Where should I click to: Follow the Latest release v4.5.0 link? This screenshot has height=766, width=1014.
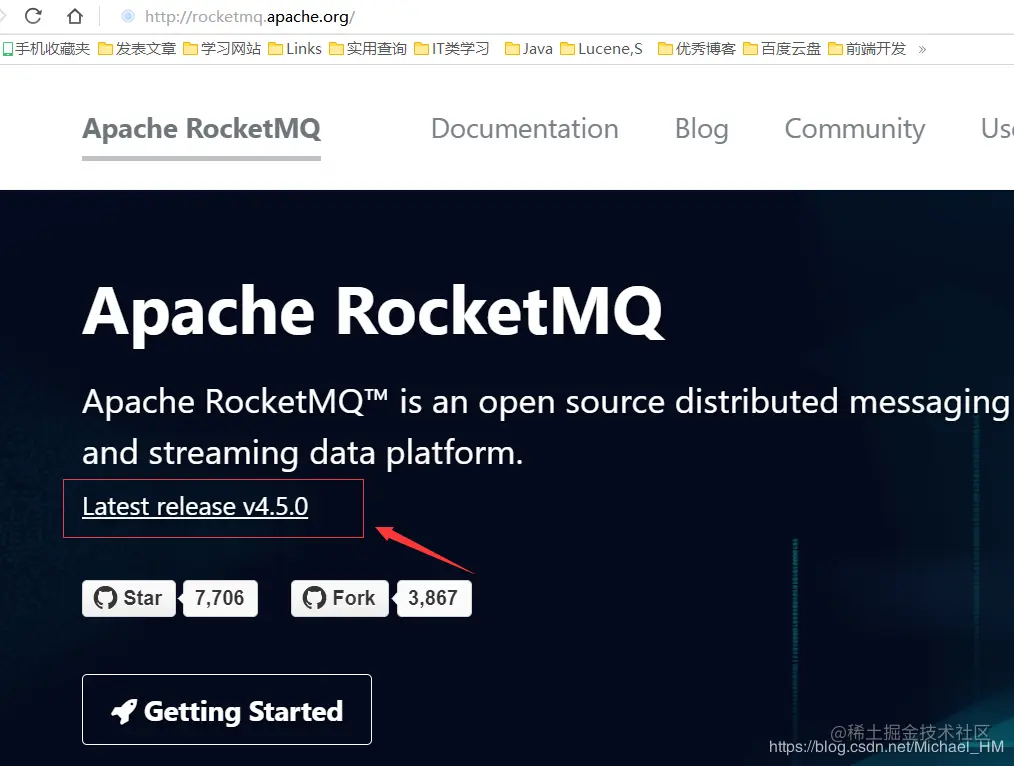195,506
